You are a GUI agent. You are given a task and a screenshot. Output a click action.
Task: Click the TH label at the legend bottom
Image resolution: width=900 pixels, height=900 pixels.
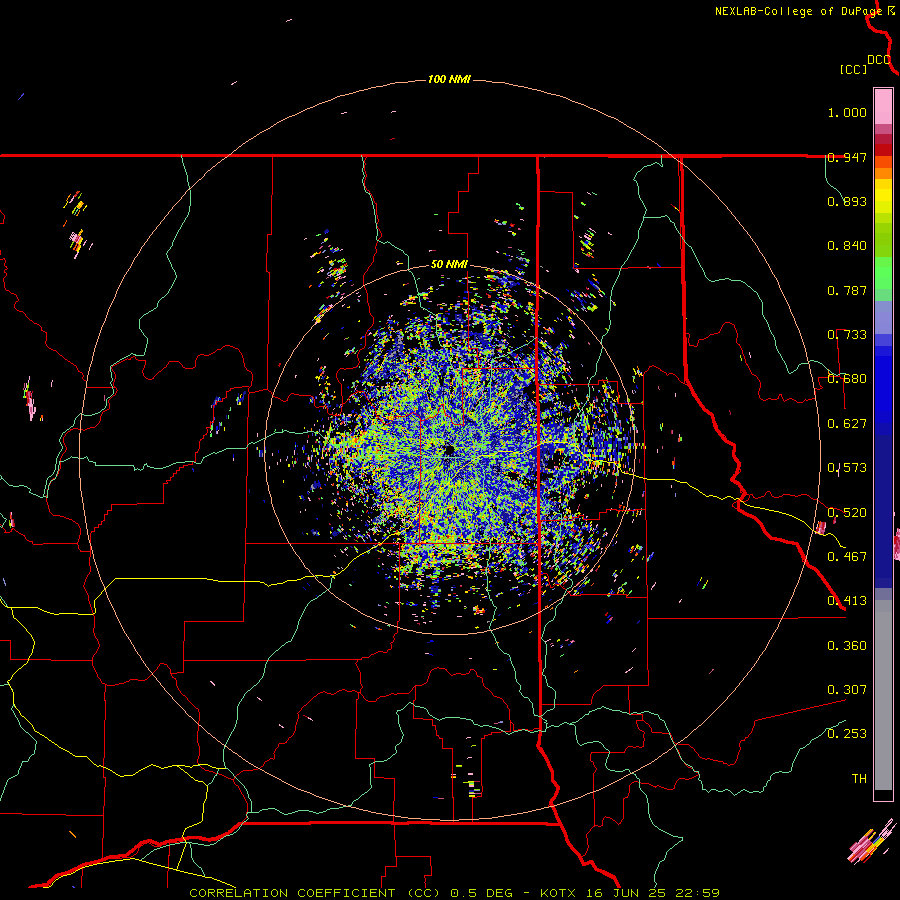[859, 779]
